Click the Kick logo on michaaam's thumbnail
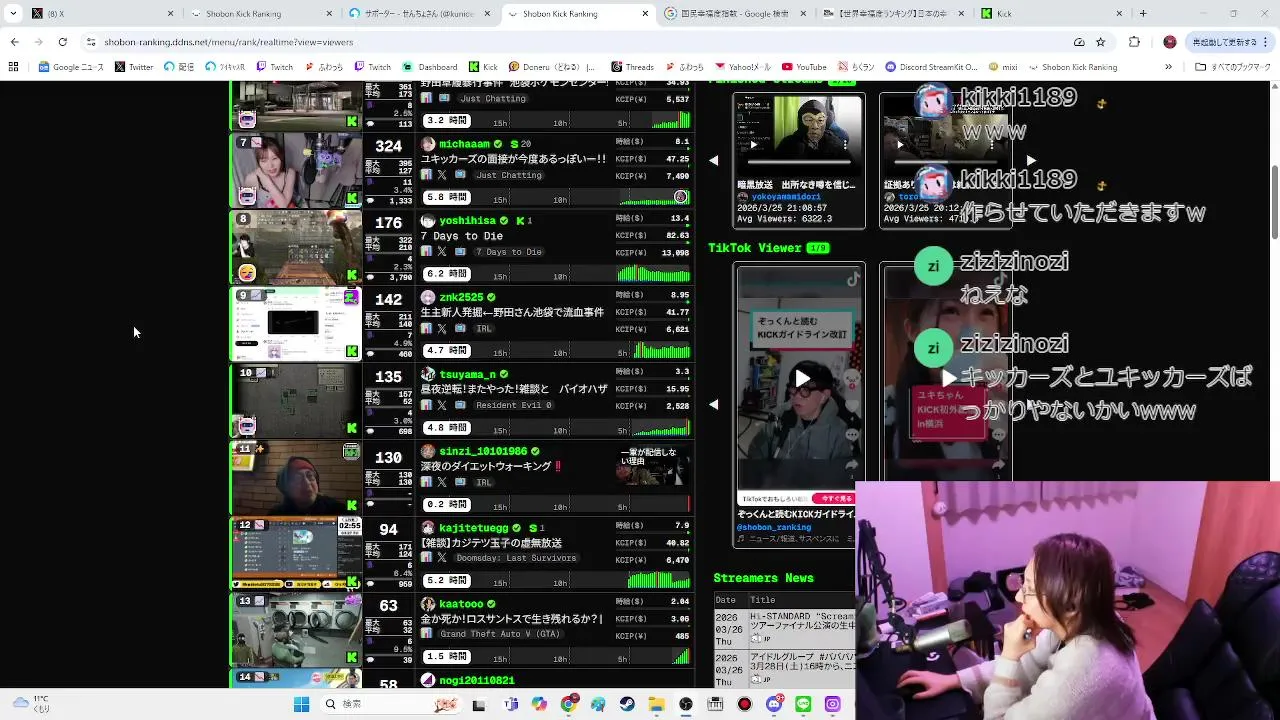 click(x=352, y=198)
